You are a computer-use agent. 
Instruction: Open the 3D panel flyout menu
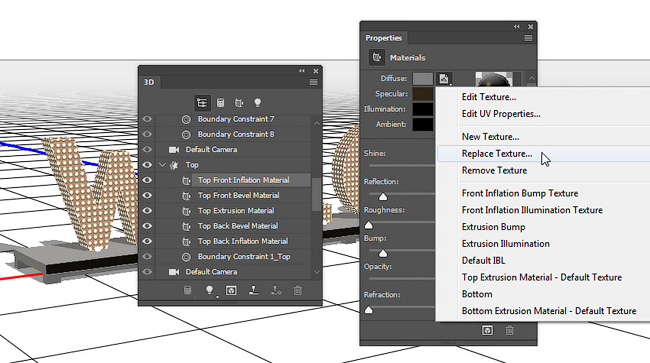pos(313,82)
